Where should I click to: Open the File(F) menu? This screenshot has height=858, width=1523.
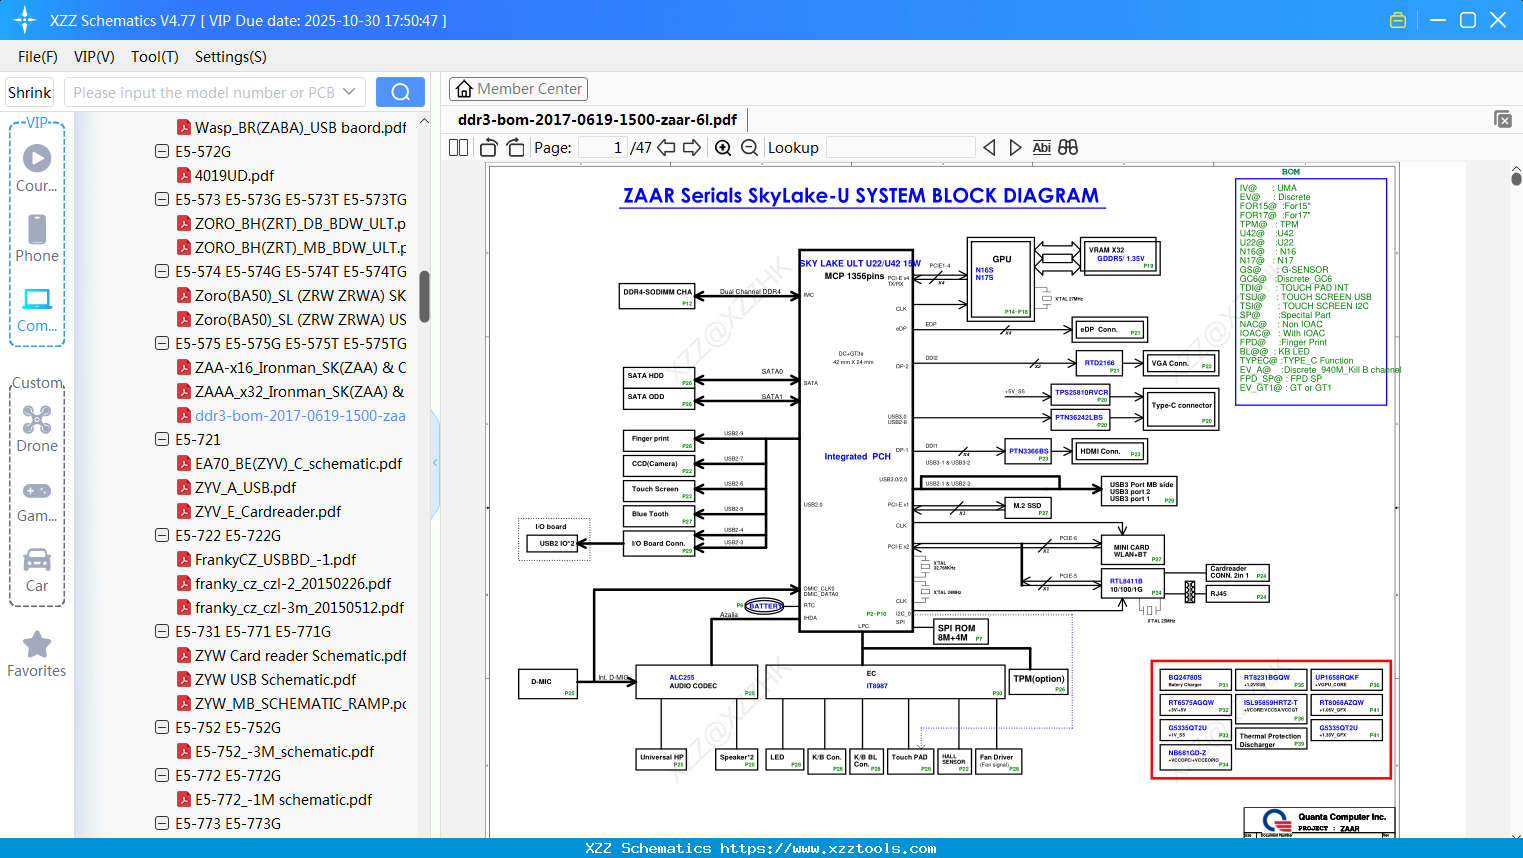[x=38, y=57]
